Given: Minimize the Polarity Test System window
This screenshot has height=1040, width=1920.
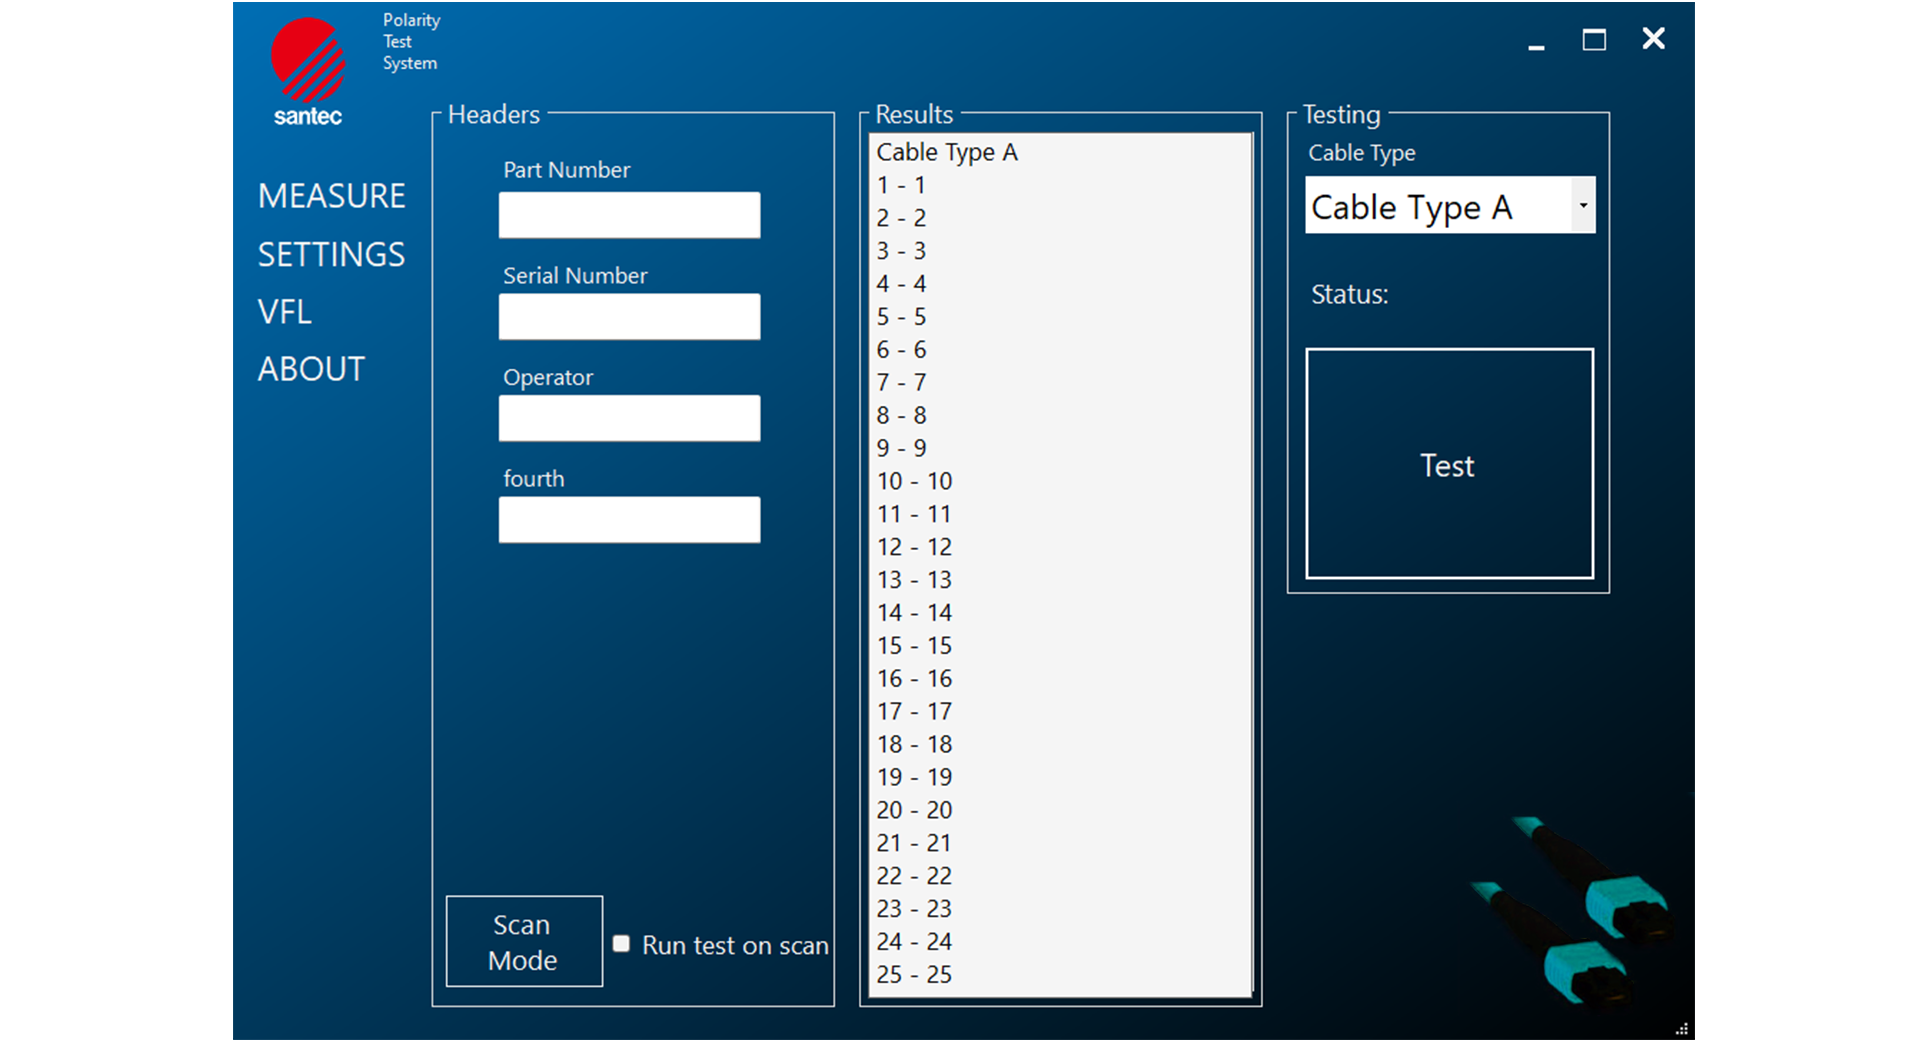Looking at the screenshot, I should point(1536,41).
